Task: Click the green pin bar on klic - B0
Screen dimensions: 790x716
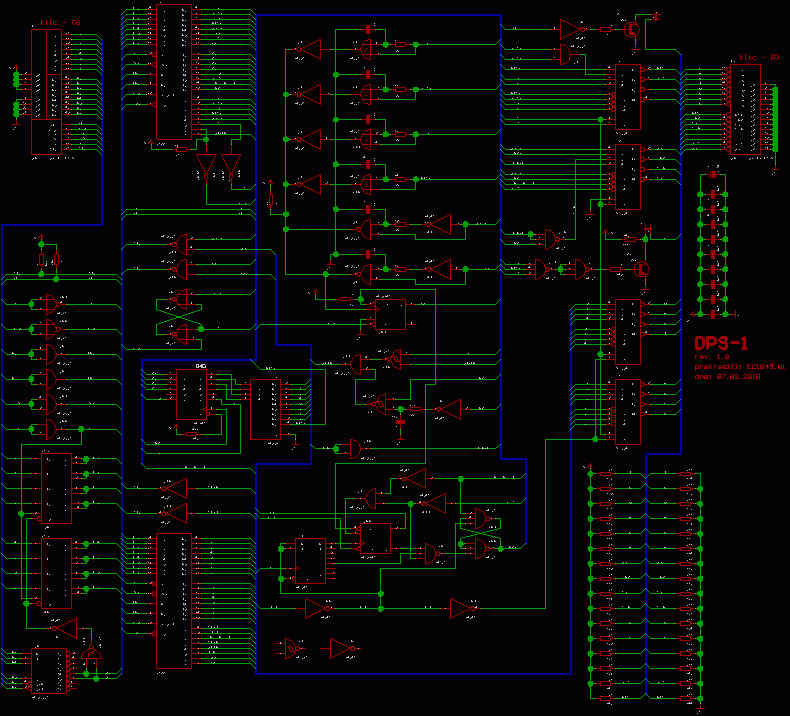Action: coord(774,118)
